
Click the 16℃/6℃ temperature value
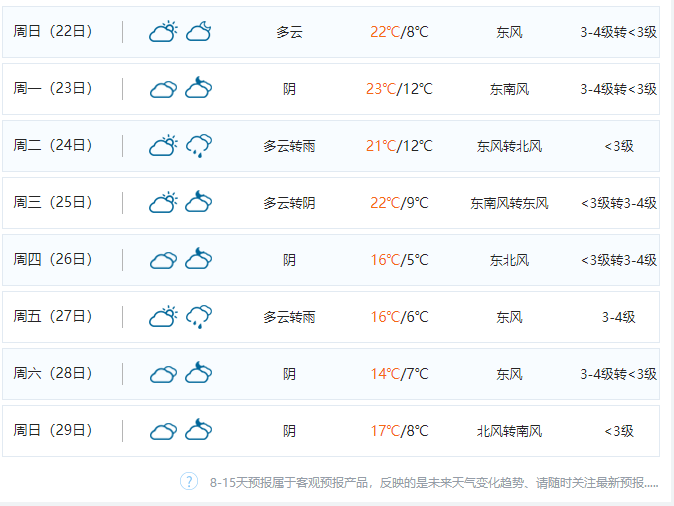(399, 317)
